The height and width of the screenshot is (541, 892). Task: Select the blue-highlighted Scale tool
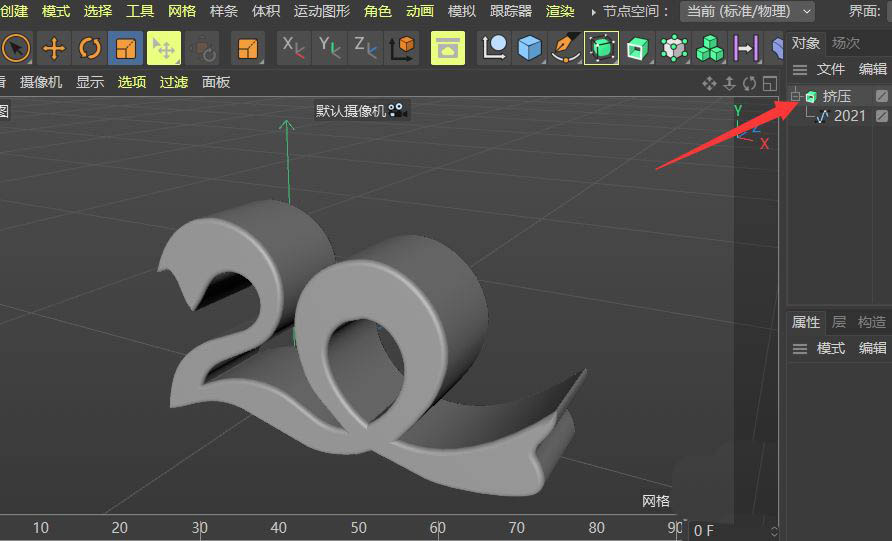[x=125, y=48]
